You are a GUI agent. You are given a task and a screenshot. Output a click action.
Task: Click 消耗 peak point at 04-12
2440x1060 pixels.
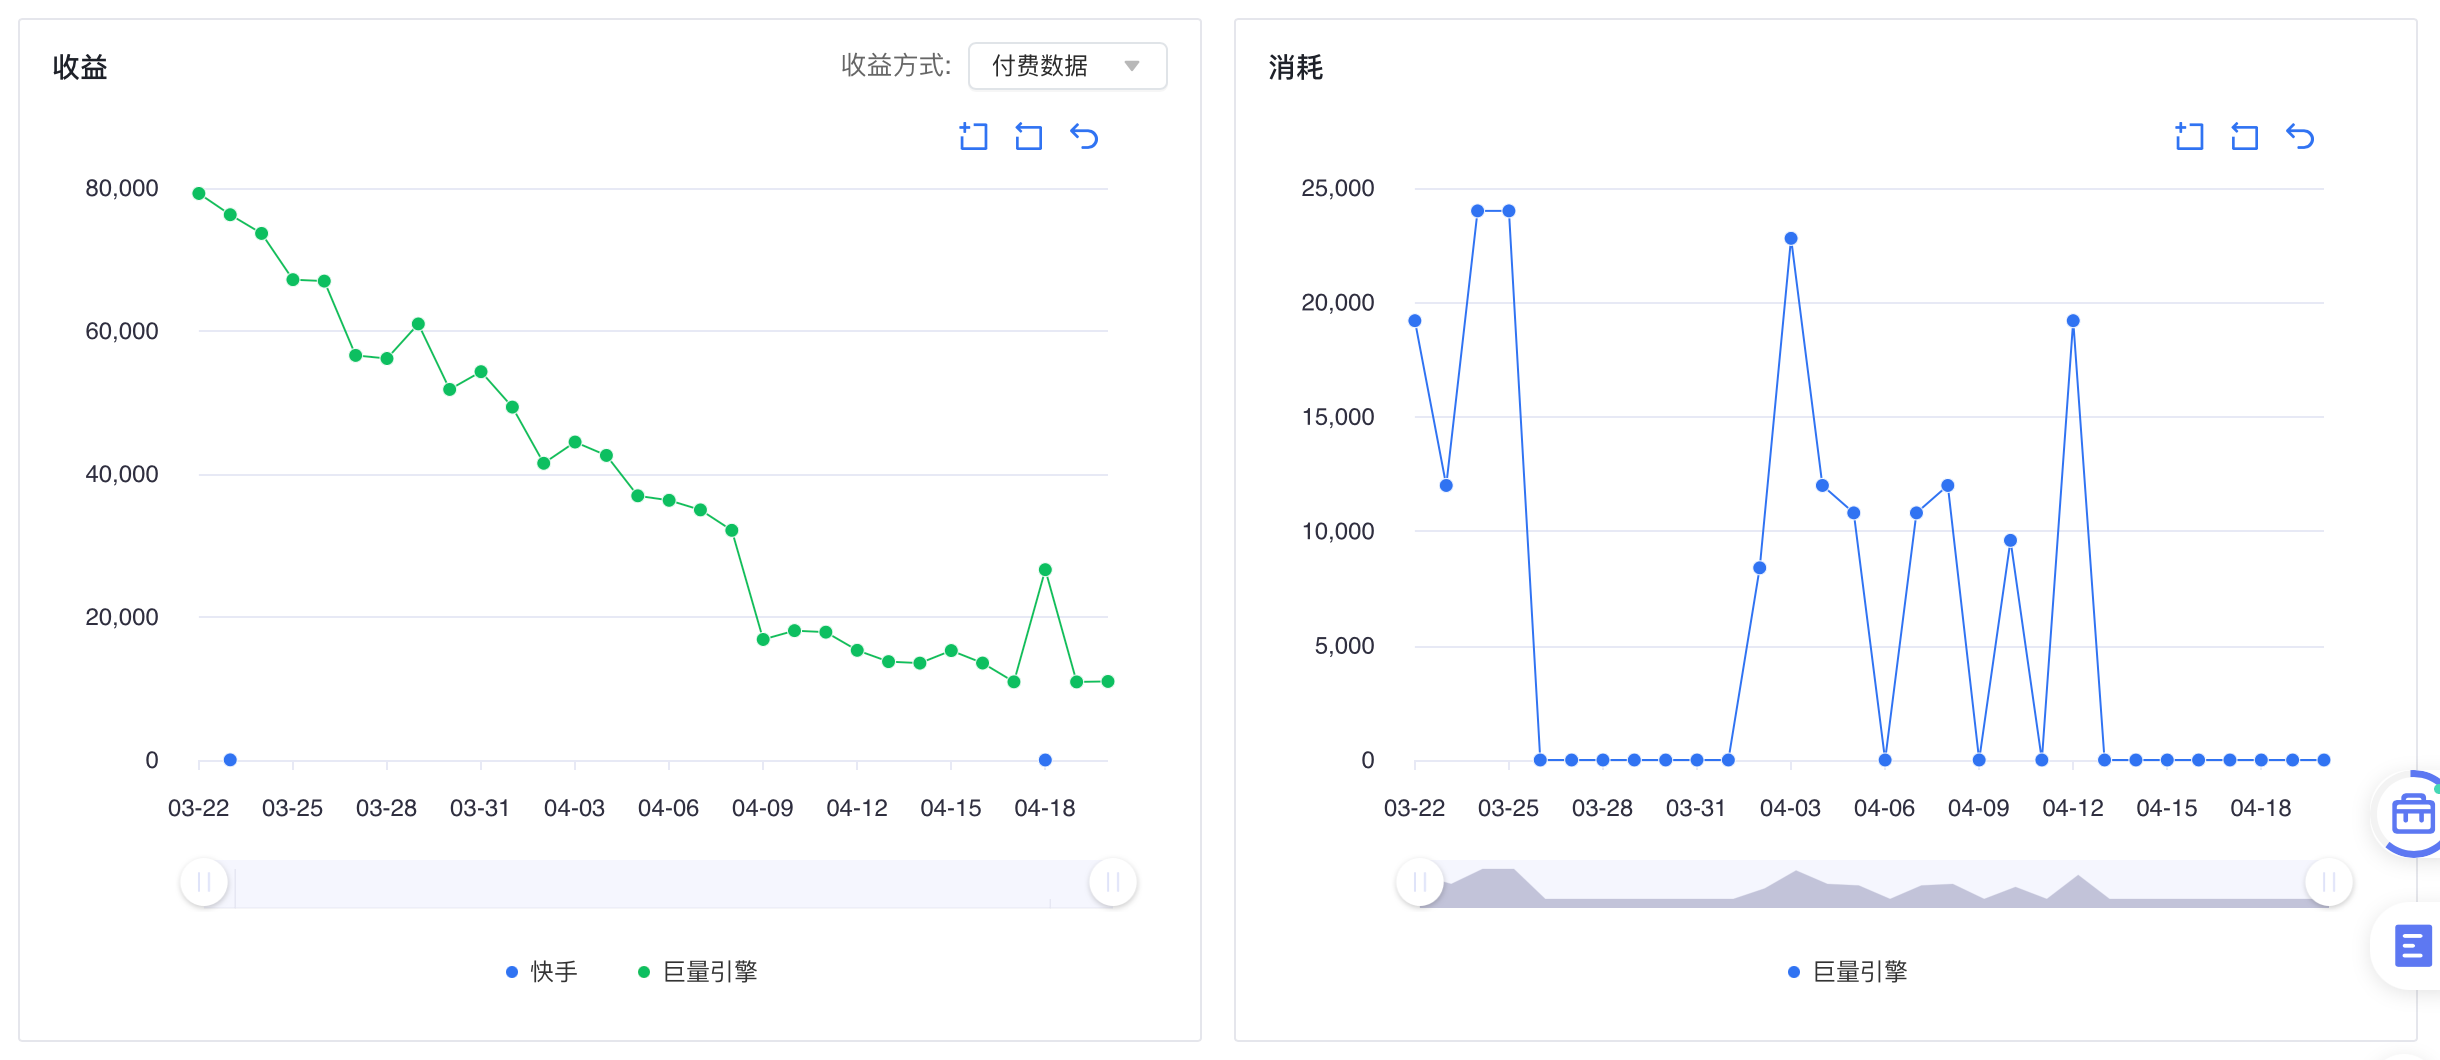click(2073, 321)
